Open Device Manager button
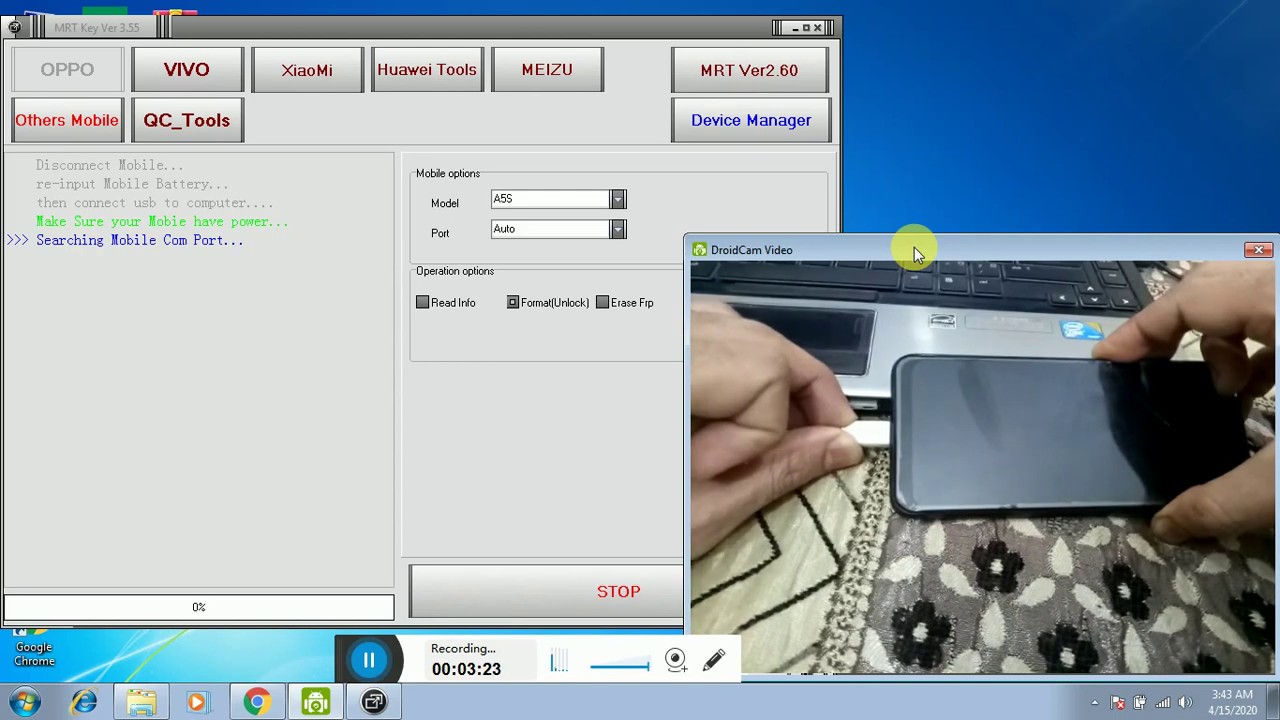1280x720 pixels. coord(750,120)
